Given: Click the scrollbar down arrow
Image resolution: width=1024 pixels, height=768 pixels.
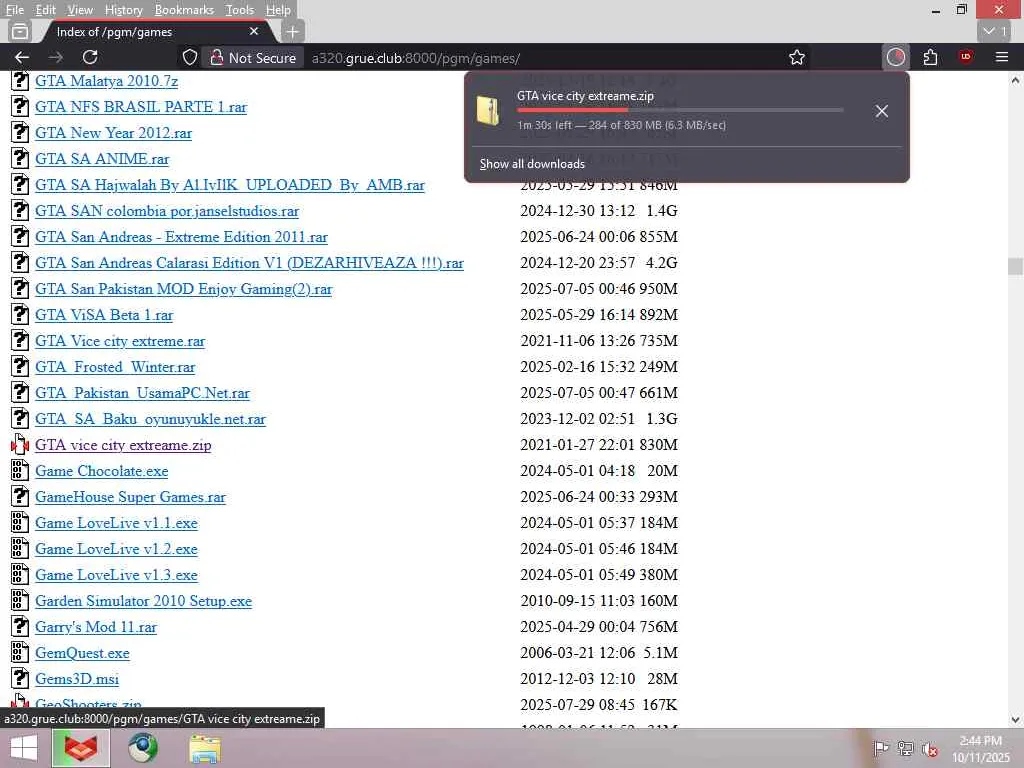Looking at the screenshot, I should tap(1015, 720).
